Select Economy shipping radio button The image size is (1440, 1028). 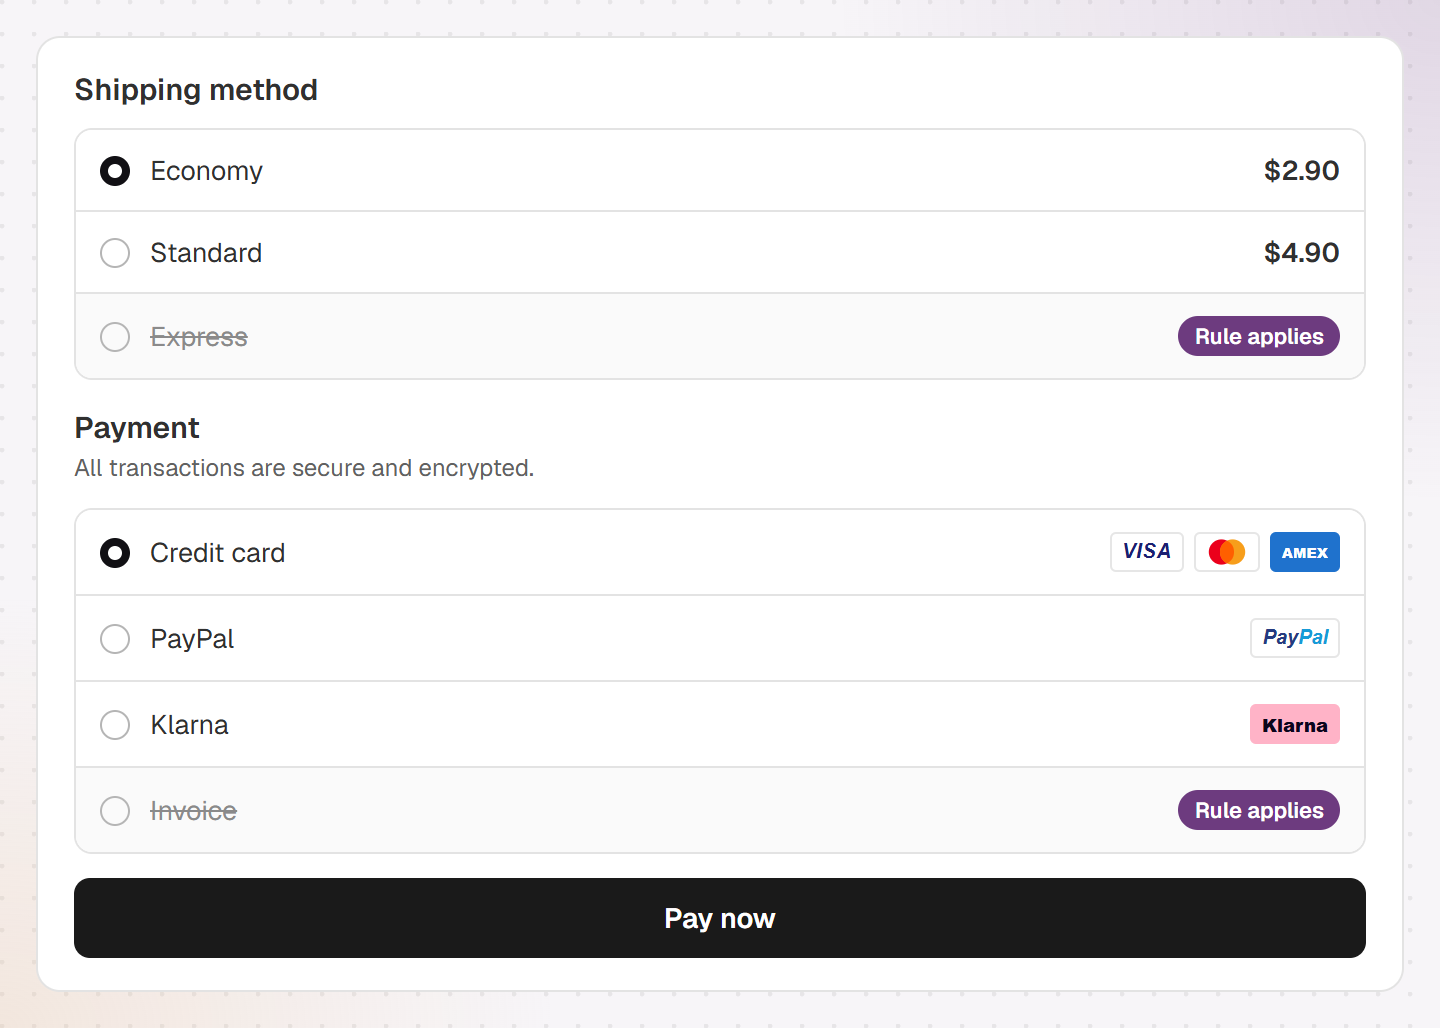click(115, 171)
